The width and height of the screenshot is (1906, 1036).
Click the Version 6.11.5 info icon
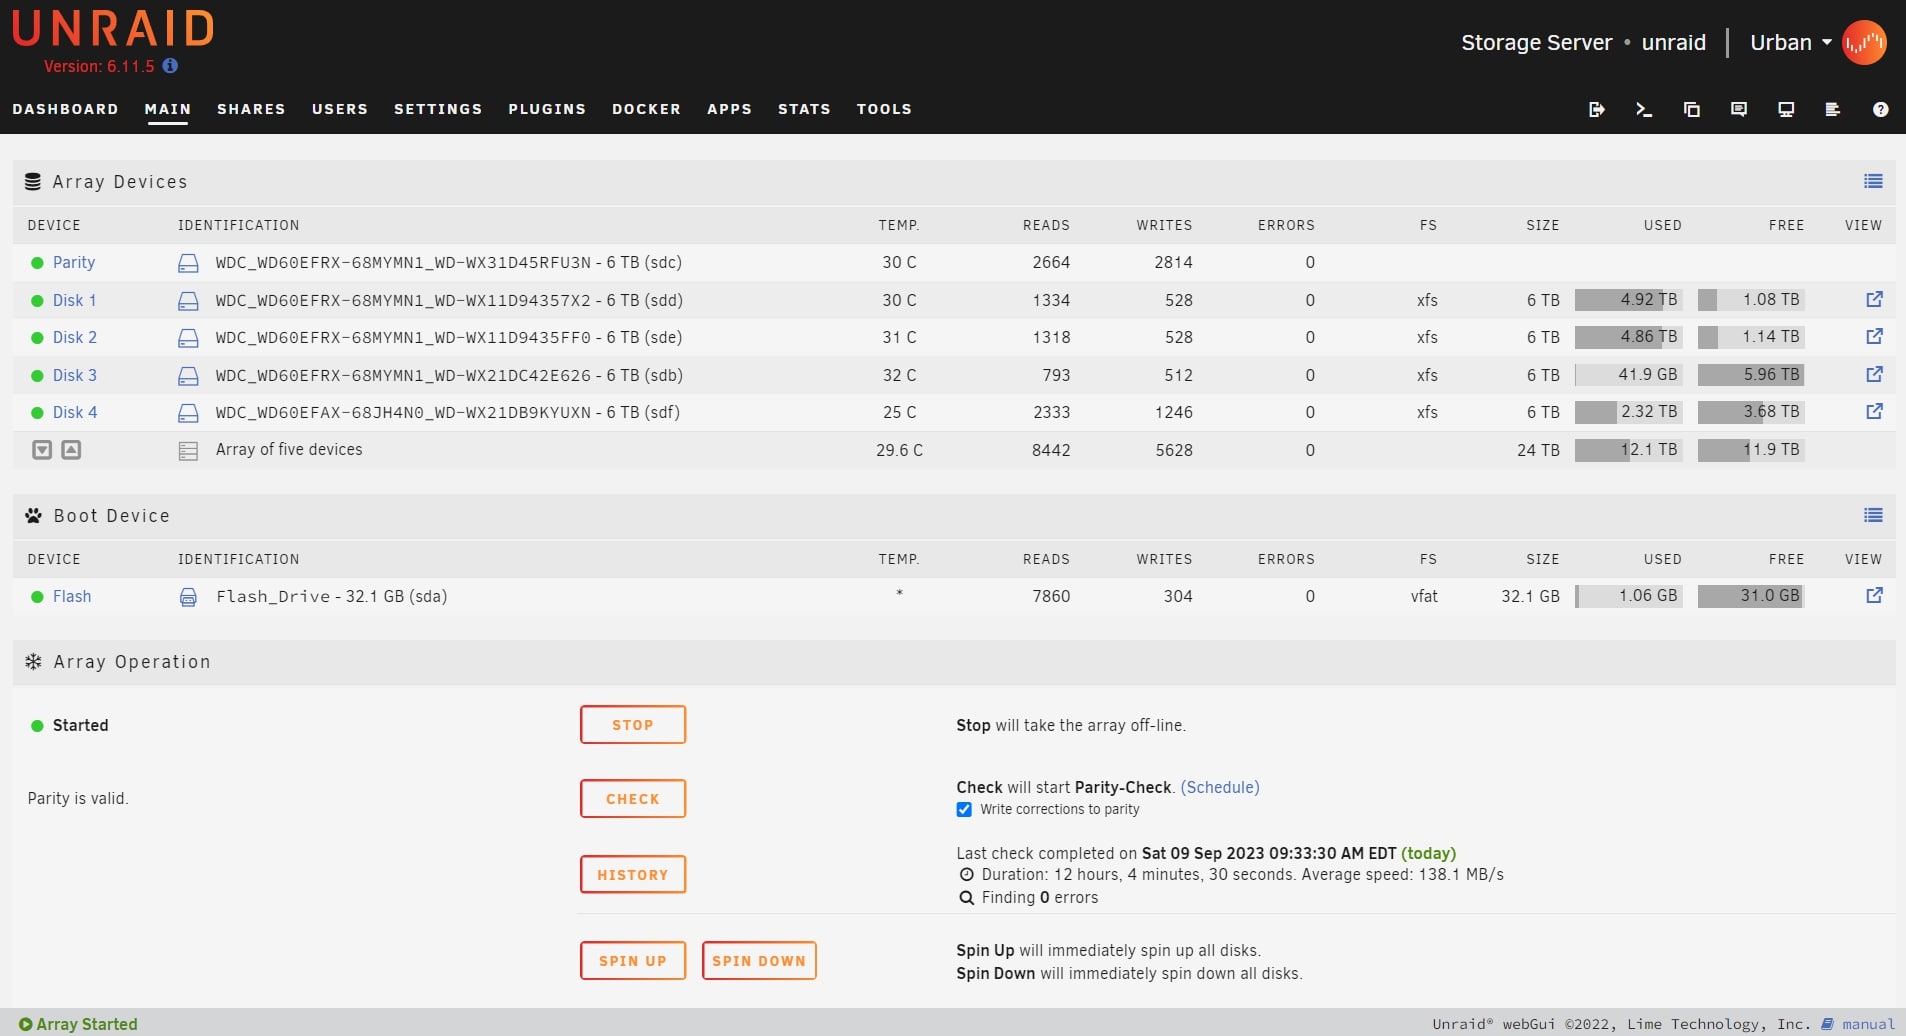[168, 68]
